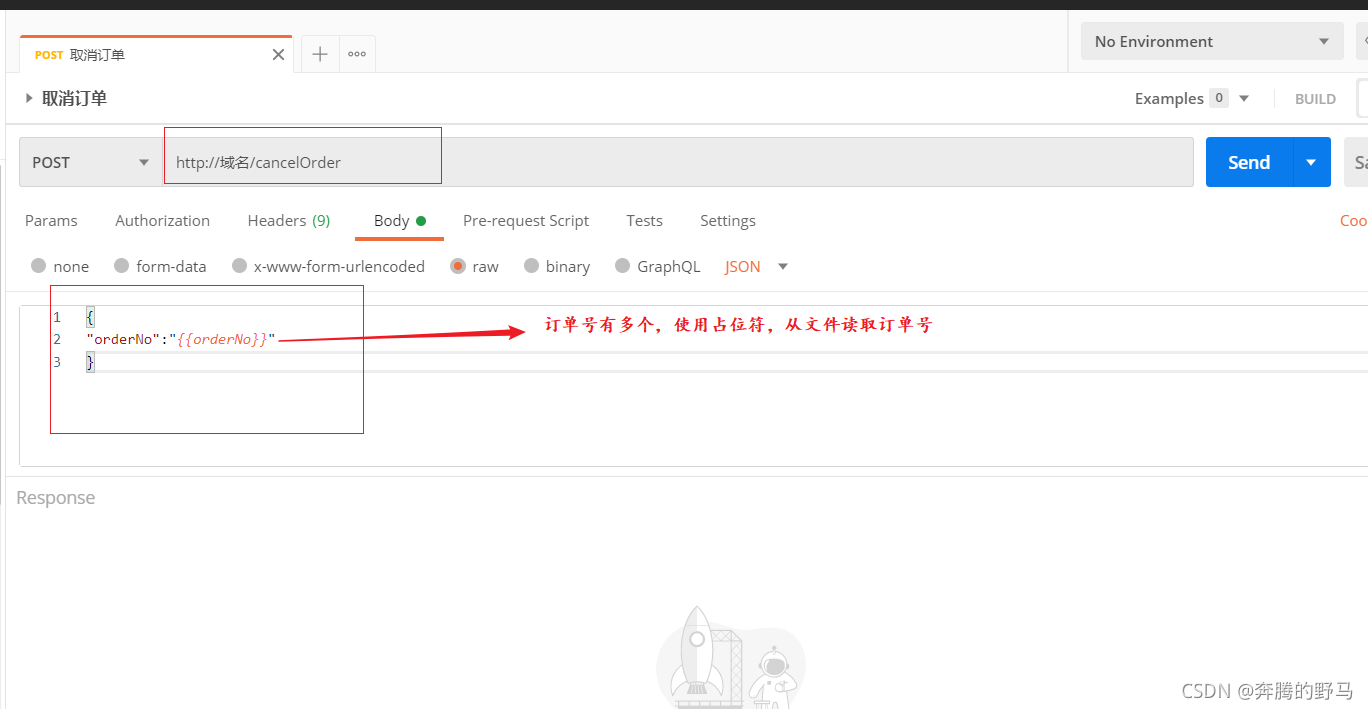Image resolution: width=1368 pixels, height=709 pixels.
Task: Close the 取消订单 request tab
Action: (x=278, y=55)
